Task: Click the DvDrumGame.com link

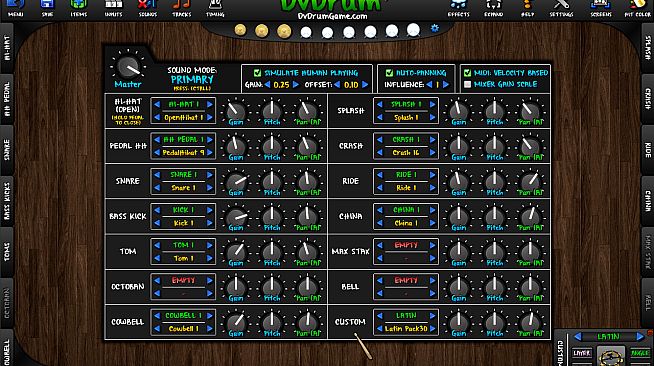Action: pyautogui.click(x=332, y=16)
